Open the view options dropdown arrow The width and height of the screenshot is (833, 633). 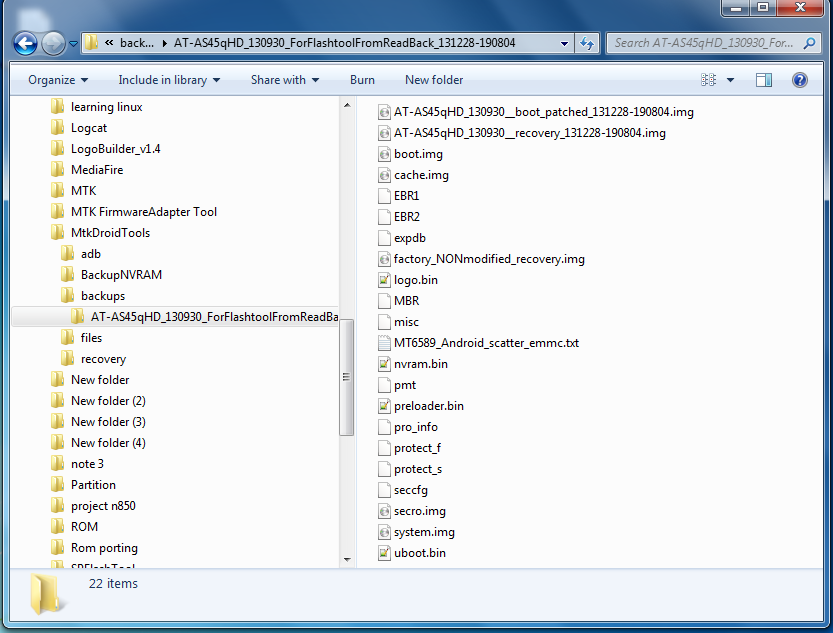click(x=730, y=80)
